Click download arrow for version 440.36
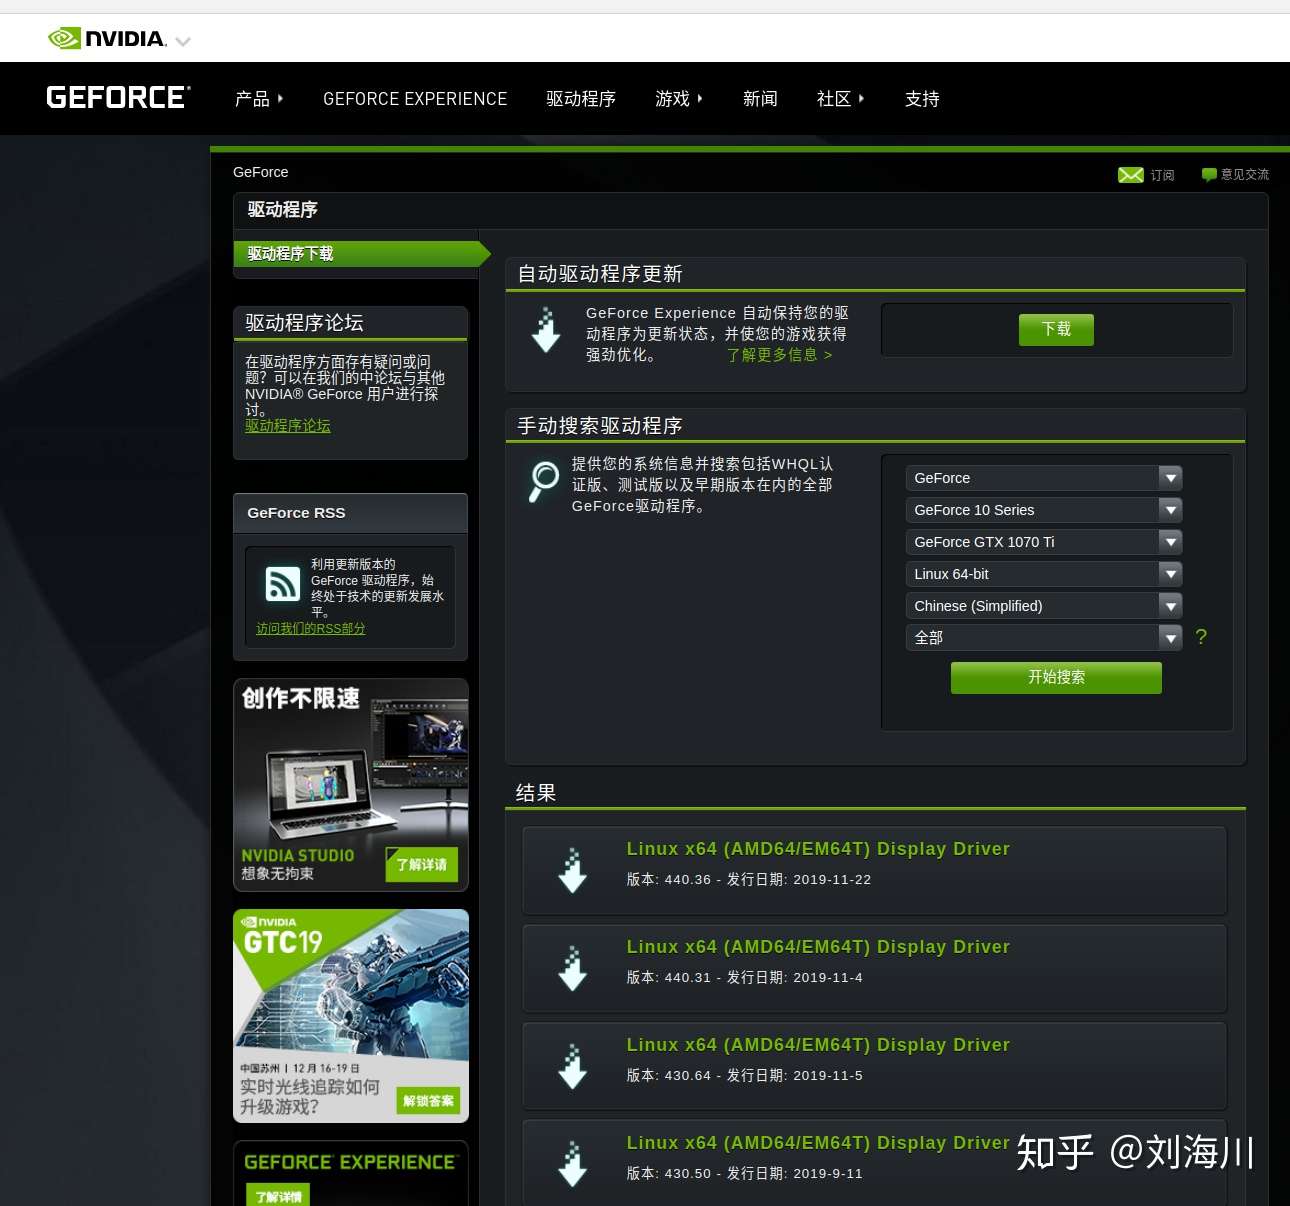This screenshot has height=1206, width=1290. coord(573,870)
